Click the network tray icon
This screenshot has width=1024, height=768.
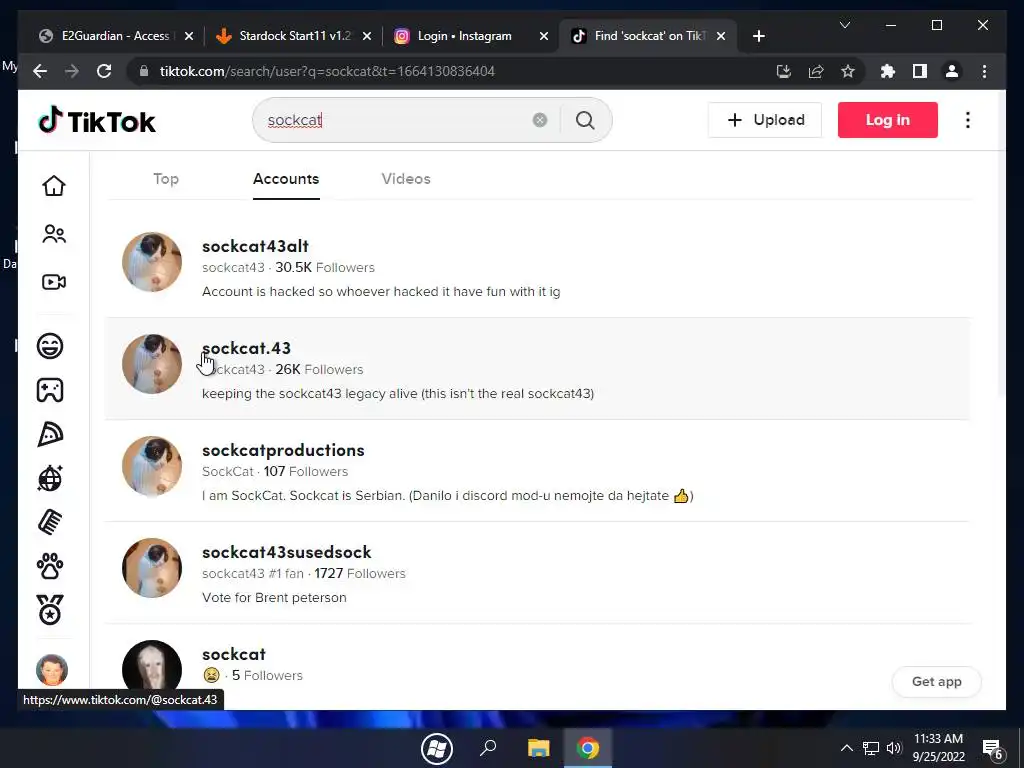pyautogui.click(x=871, y=748)
